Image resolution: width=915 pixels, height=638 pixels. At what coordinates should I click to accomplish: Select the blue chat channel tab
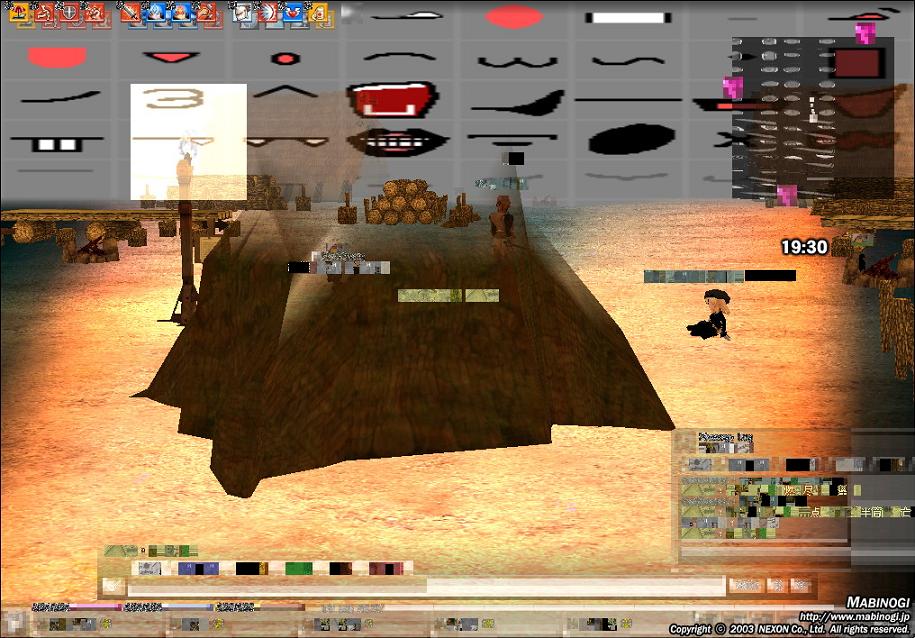pos(198,568)
